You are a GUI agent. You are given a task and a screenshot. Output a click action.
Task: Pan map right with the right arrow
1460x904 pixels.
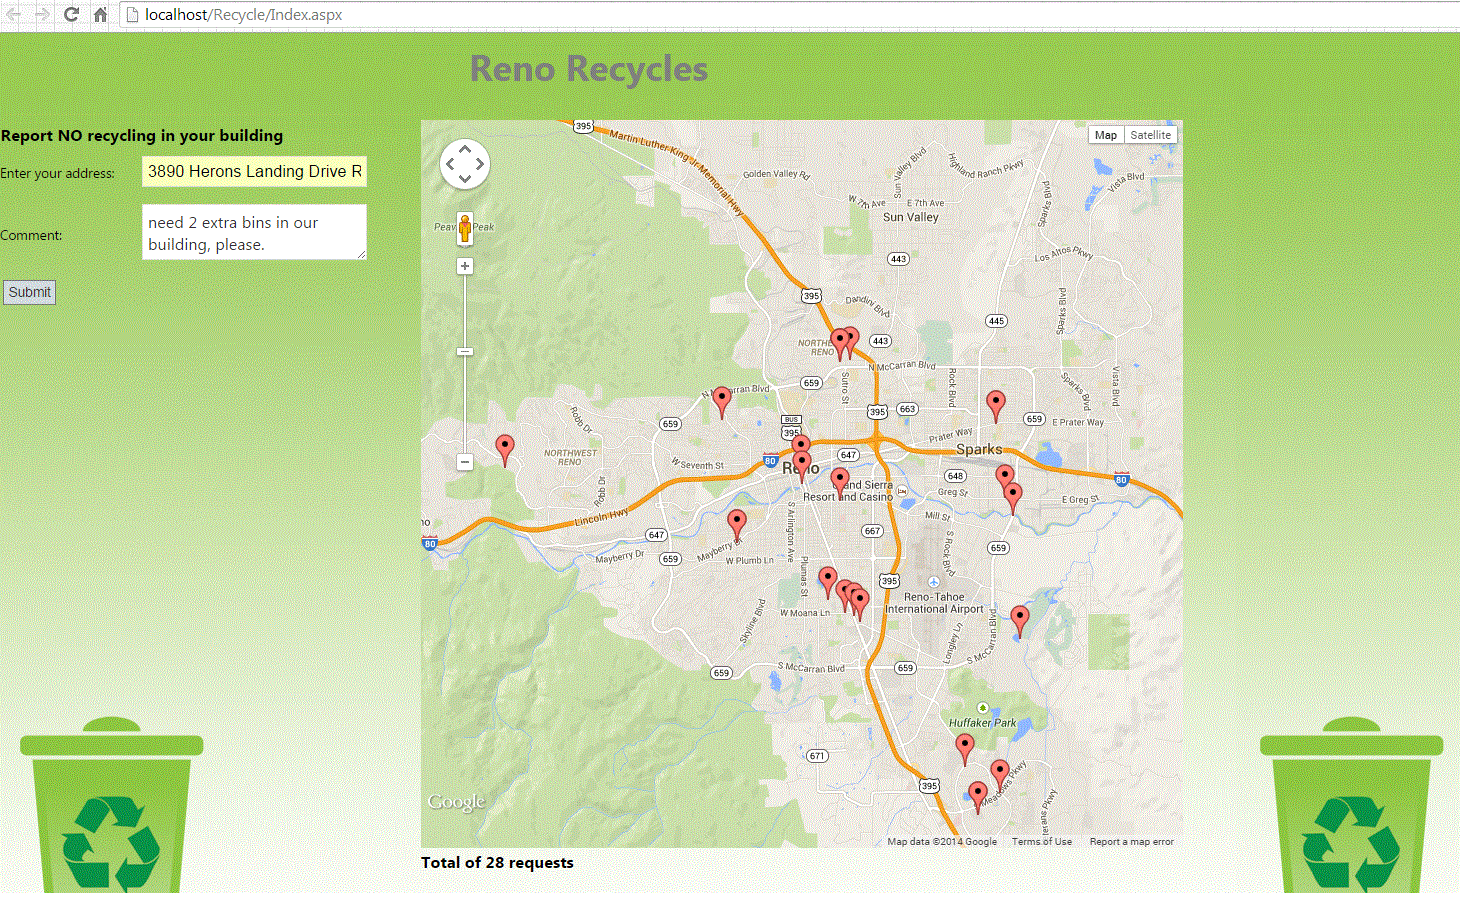480,163
